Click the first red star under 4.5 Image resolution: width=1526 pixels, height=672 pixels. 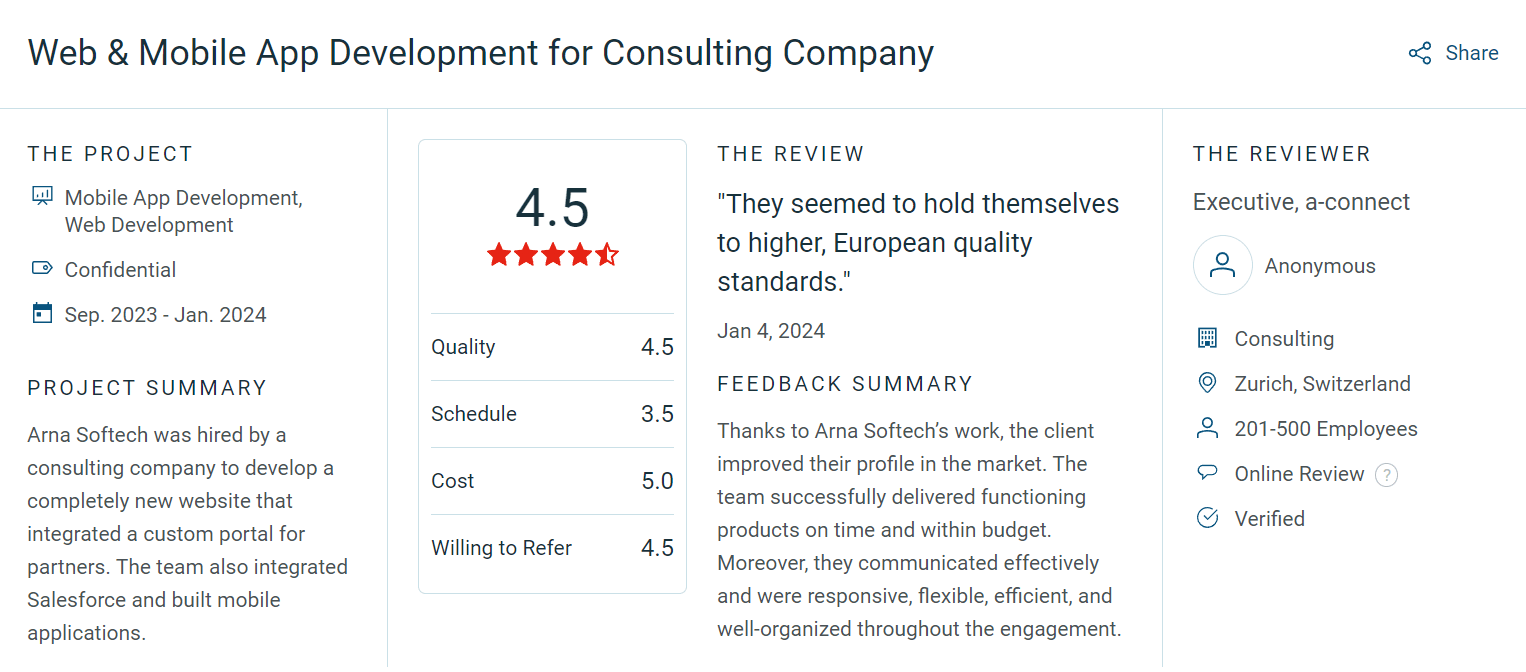coord(497,254)
